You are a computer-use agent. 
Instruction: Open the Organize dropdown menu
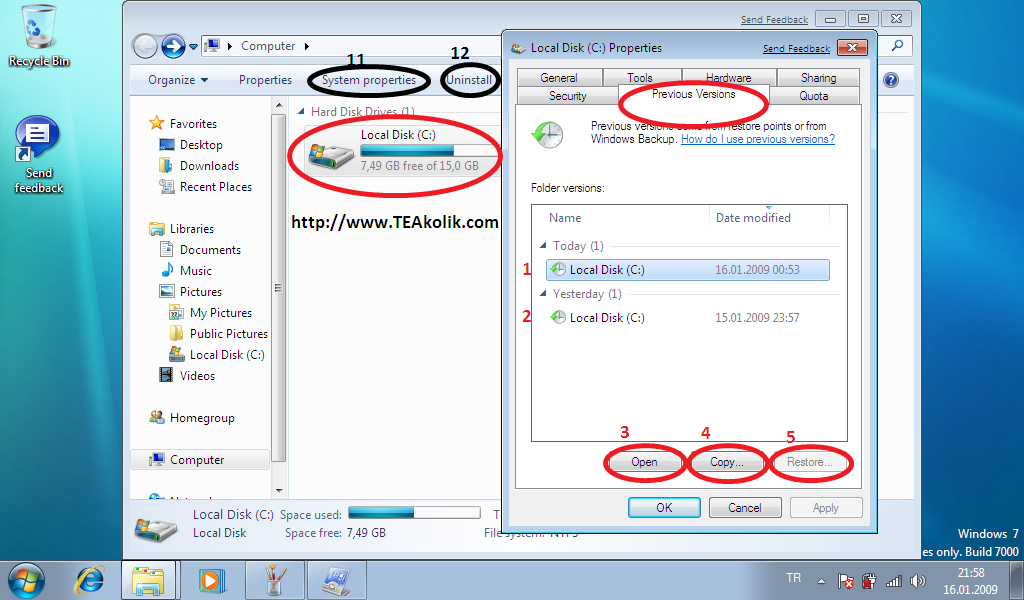pos(178,80)
